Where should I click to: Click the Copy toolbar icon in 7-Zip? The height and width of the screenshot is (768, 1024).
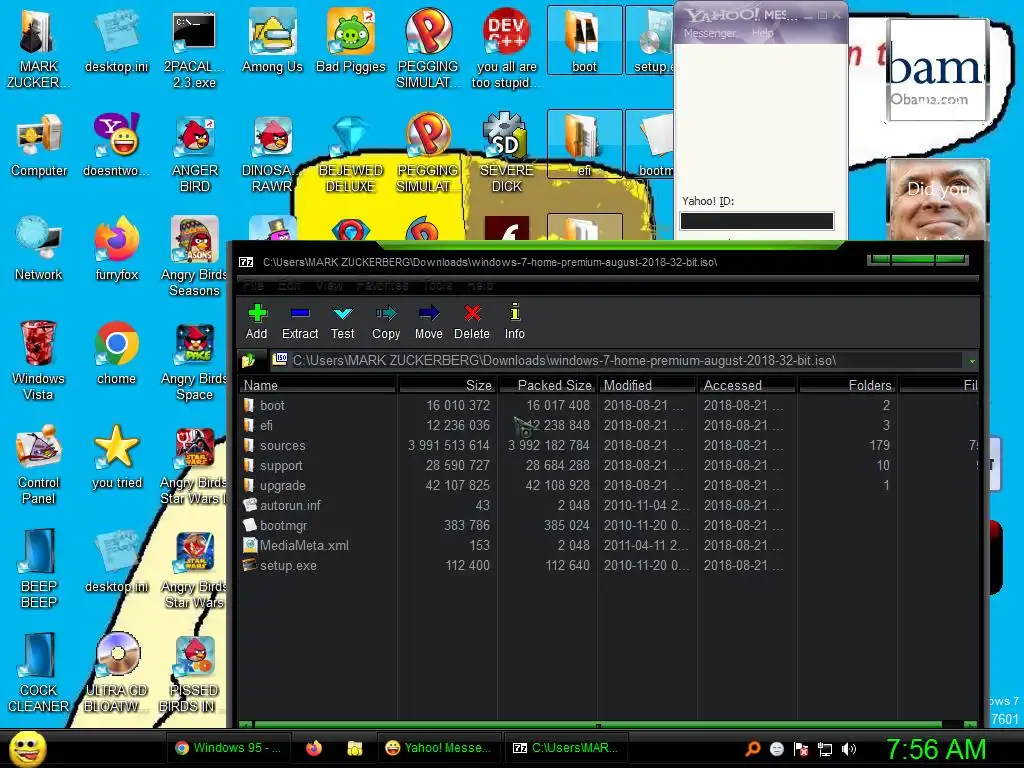click(x=386, y=313)
